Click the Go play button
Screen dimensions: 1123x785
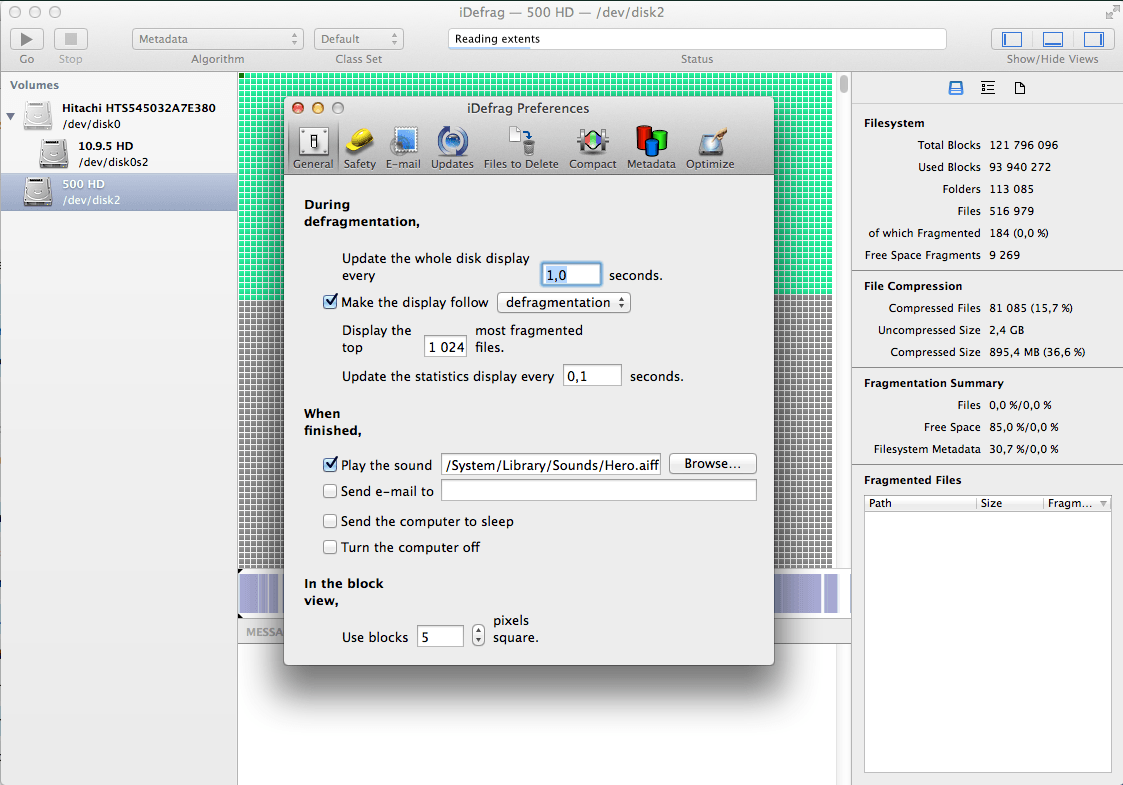coord(26,39)
